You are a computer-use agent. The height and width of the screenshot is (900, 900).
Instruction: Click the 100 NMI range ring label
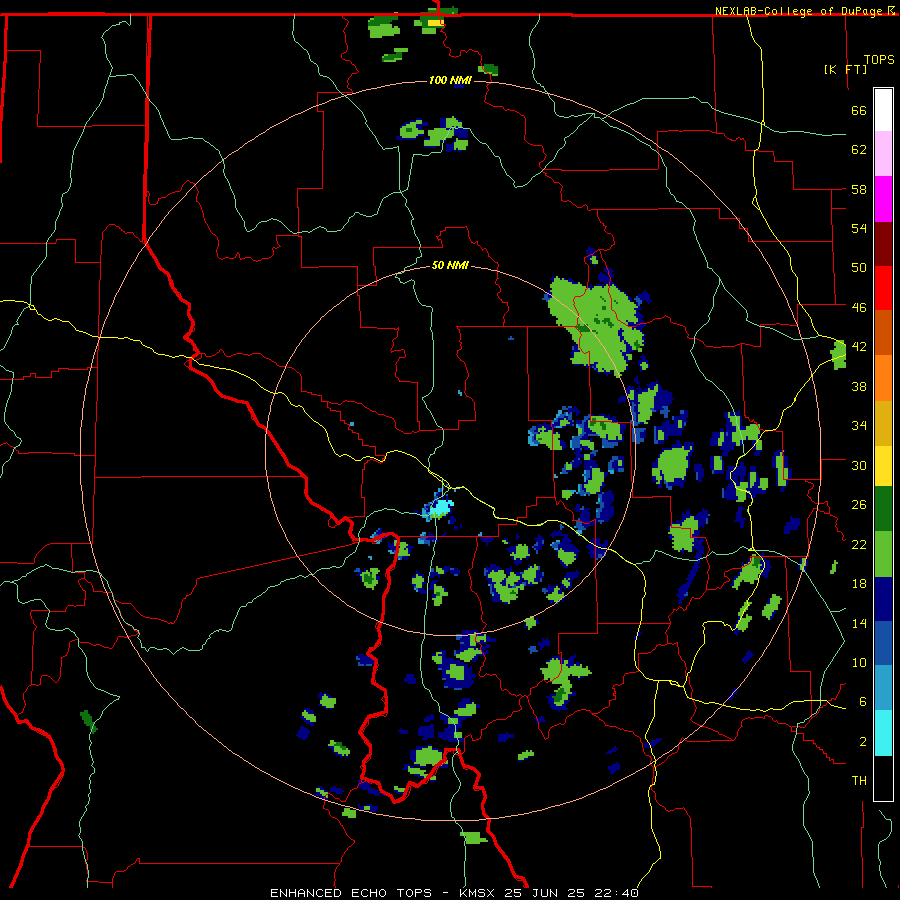(x=451, y=80)
